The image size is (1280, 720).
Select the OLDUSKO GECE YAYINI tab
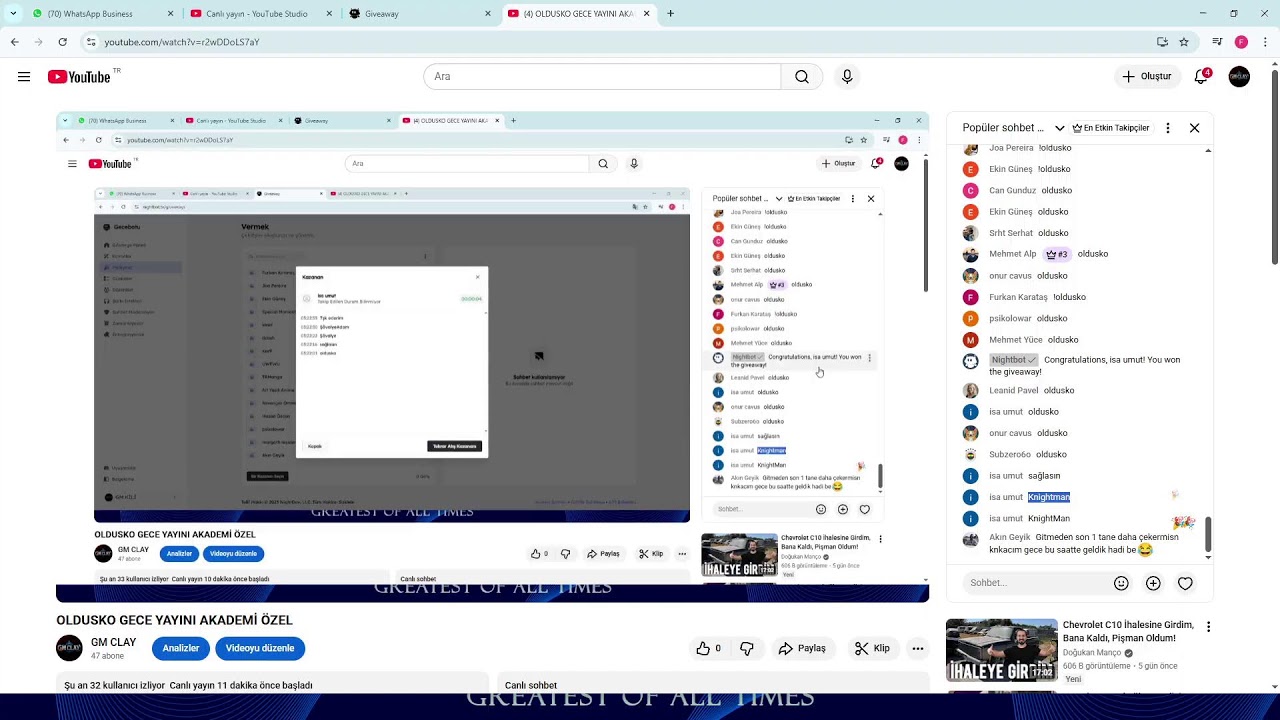coord(578,14)
